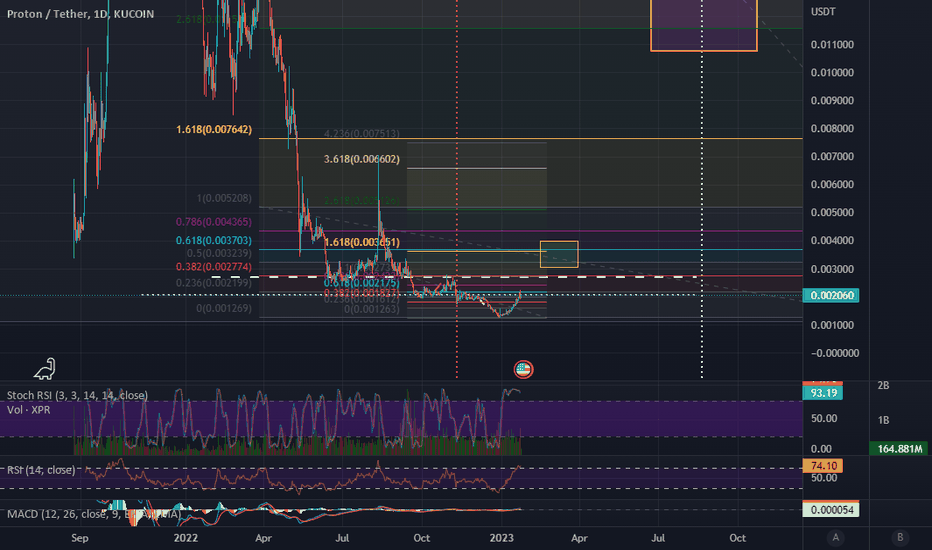
Task: Click the 0.004000 price axis label
Action: [832, 240]
